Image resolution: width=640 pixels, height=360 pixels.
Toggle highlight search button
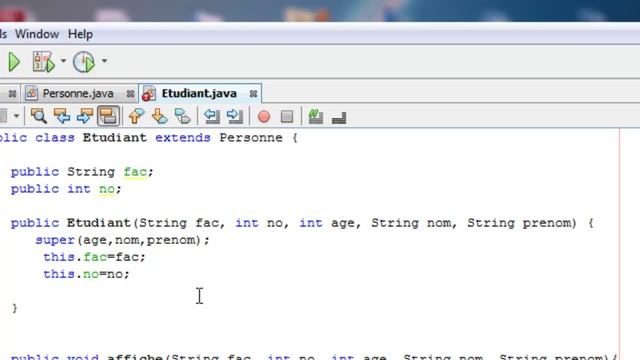pos(108,116)
